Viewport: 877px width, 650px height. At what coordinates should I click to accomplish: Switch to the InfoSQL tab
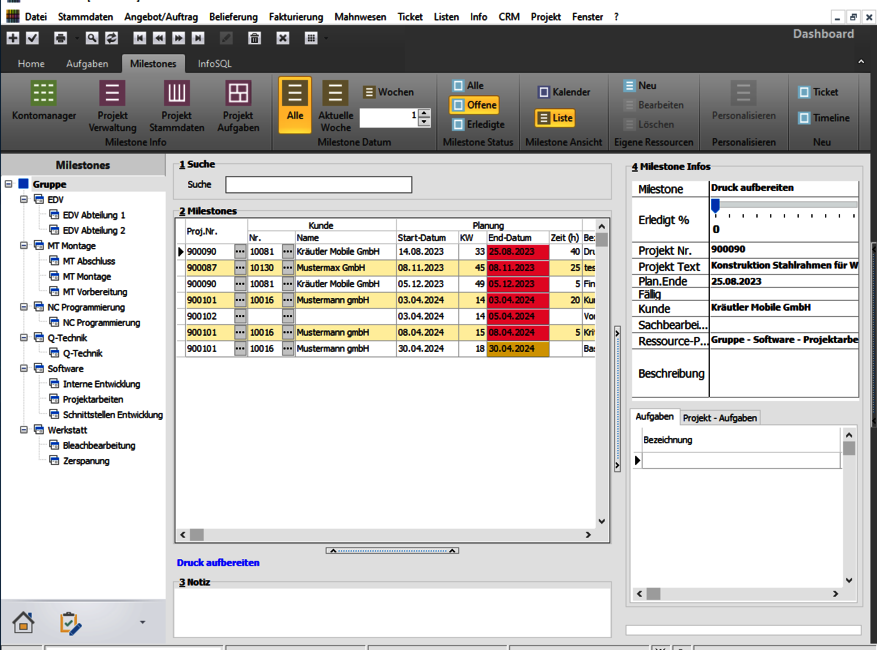point(214,64)
